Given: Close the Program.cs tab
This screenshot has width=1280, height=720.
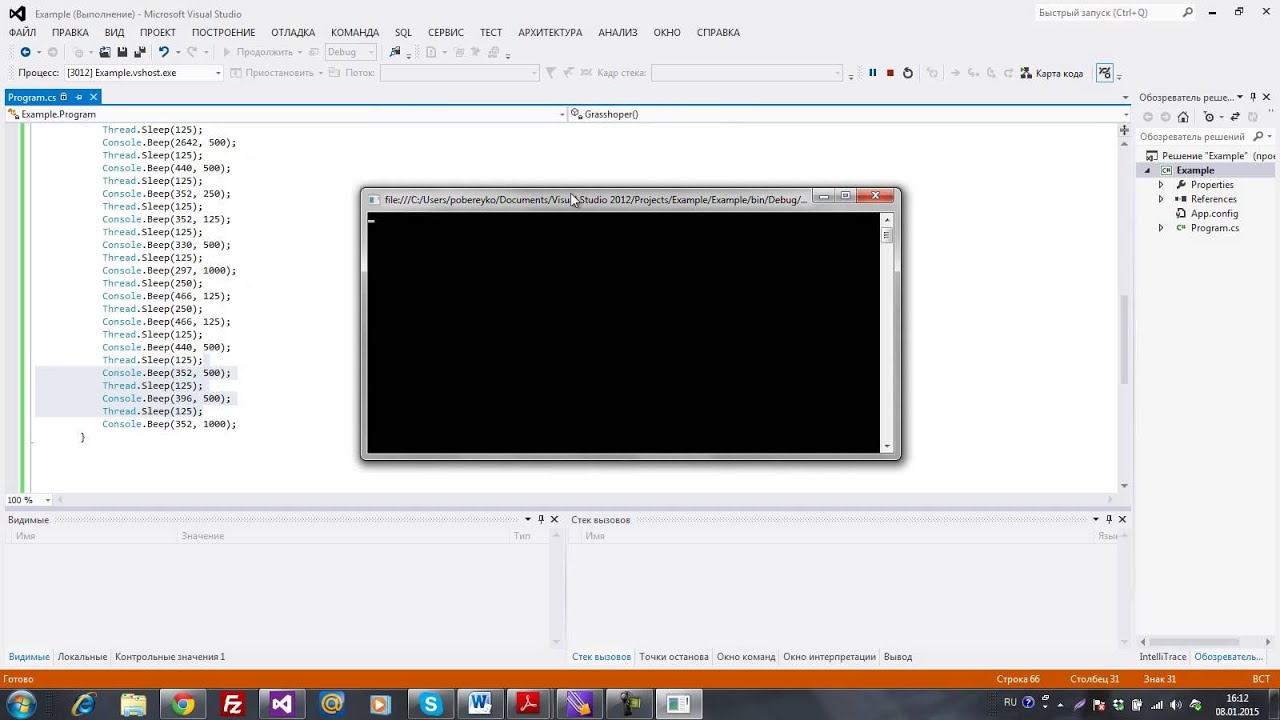Looking at the screenshot, I should coord(93,97).
